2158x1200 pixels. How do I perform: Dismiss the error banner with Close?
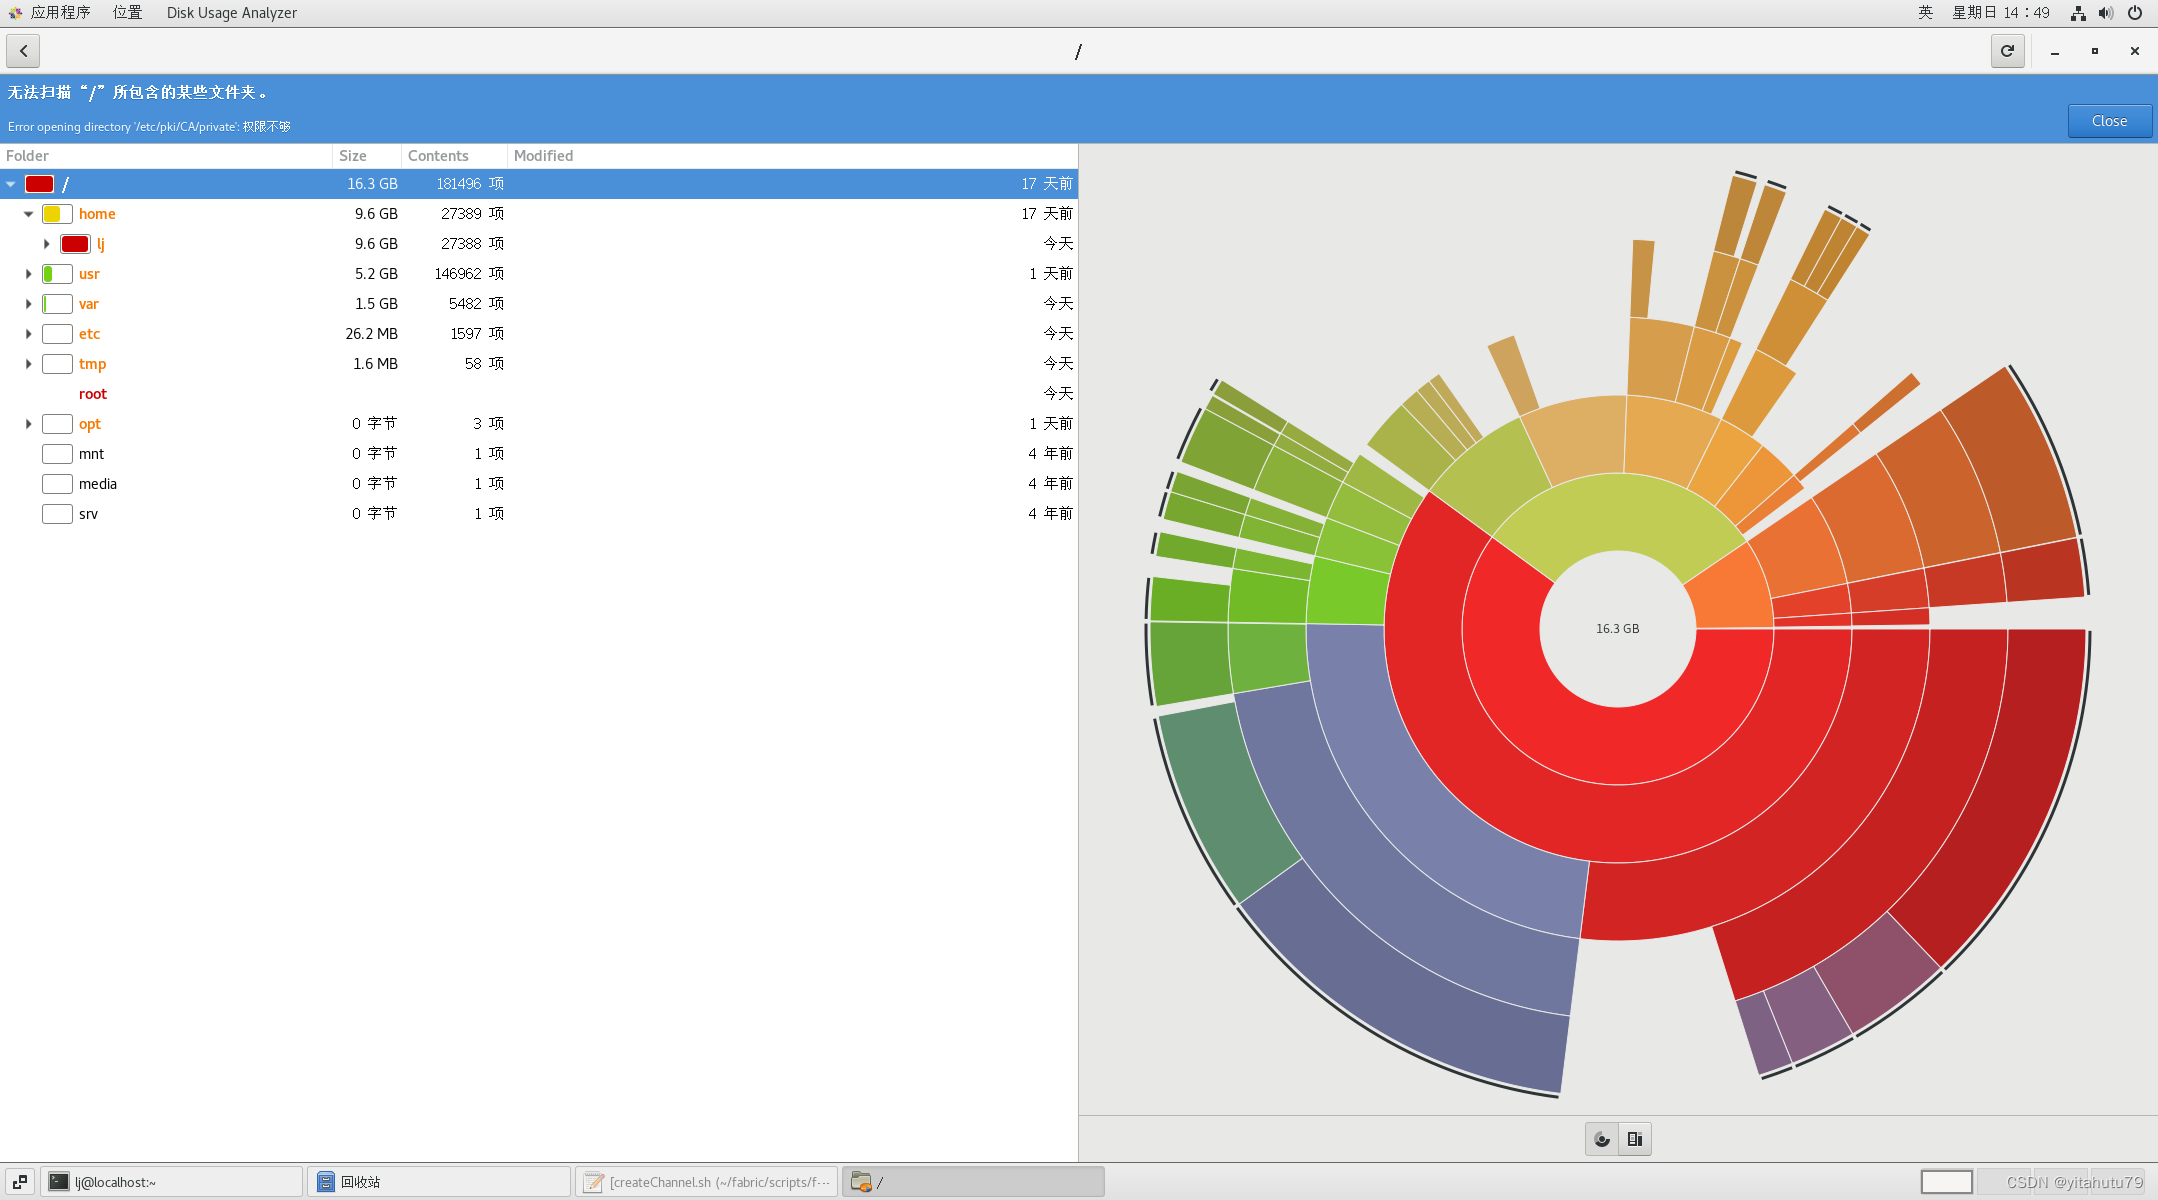[x=2109, y=121]
